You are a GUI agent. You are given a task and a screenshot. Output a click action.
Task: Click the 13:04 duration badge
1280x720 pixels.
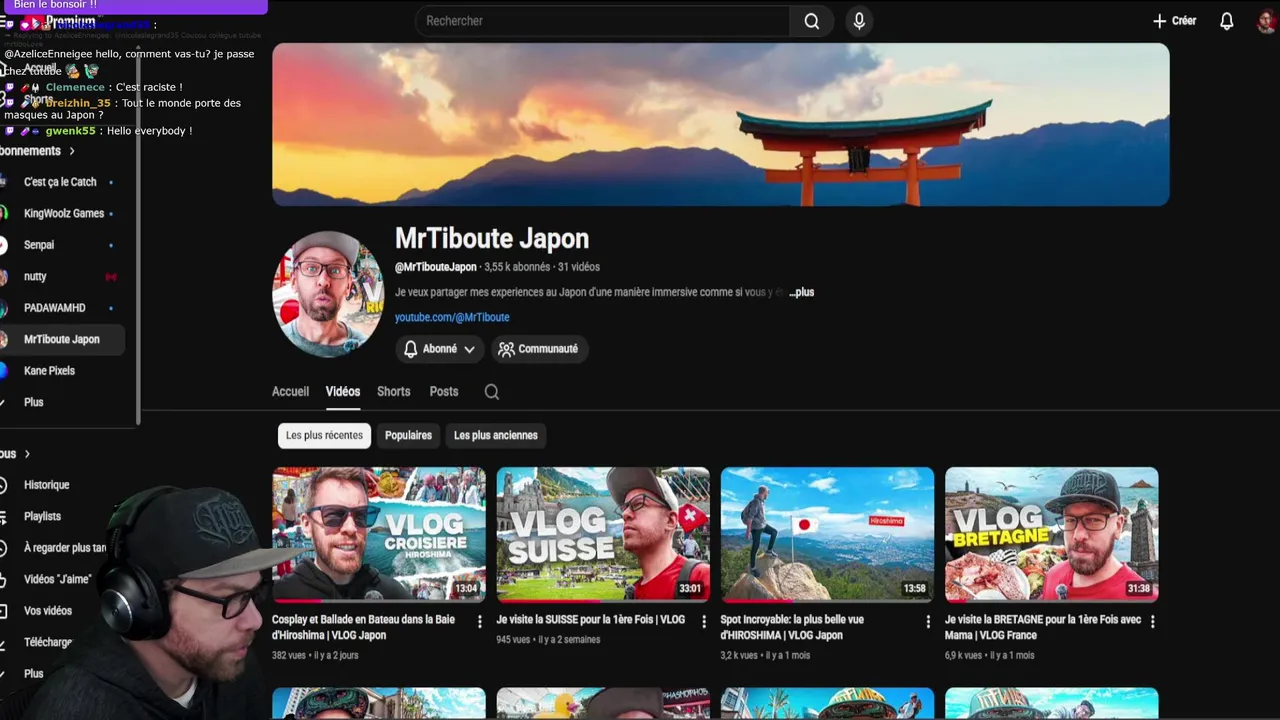[x=466, y=588]
